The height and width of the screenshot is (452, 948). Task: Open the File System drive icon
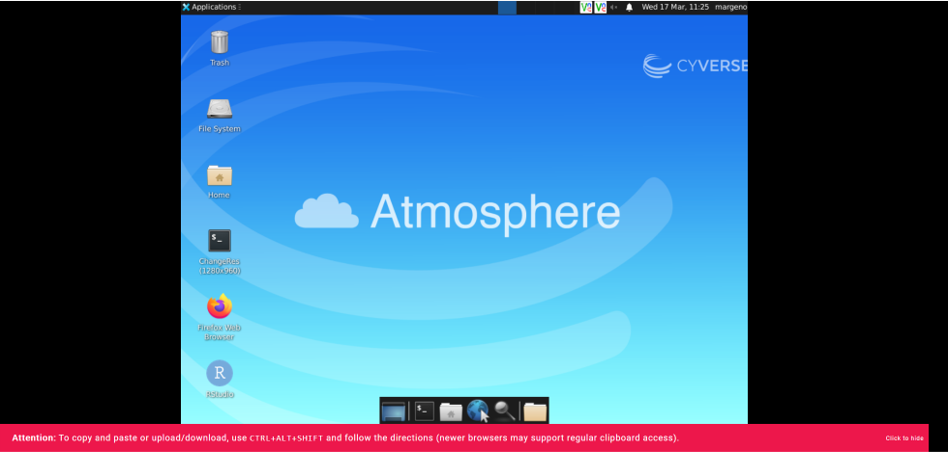219,109
